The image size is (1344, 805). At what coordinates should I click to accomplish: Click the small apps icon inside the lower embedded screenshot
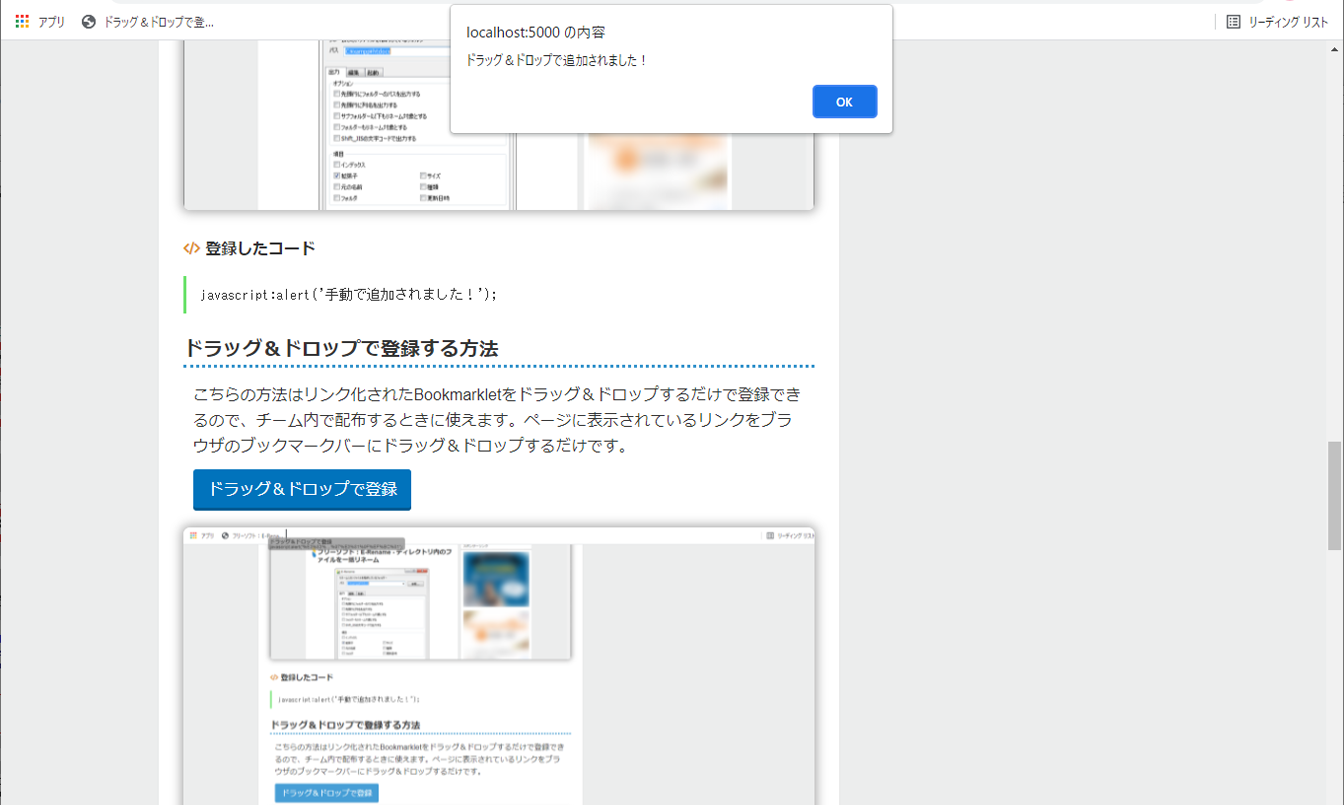click(x=192, y=536)
